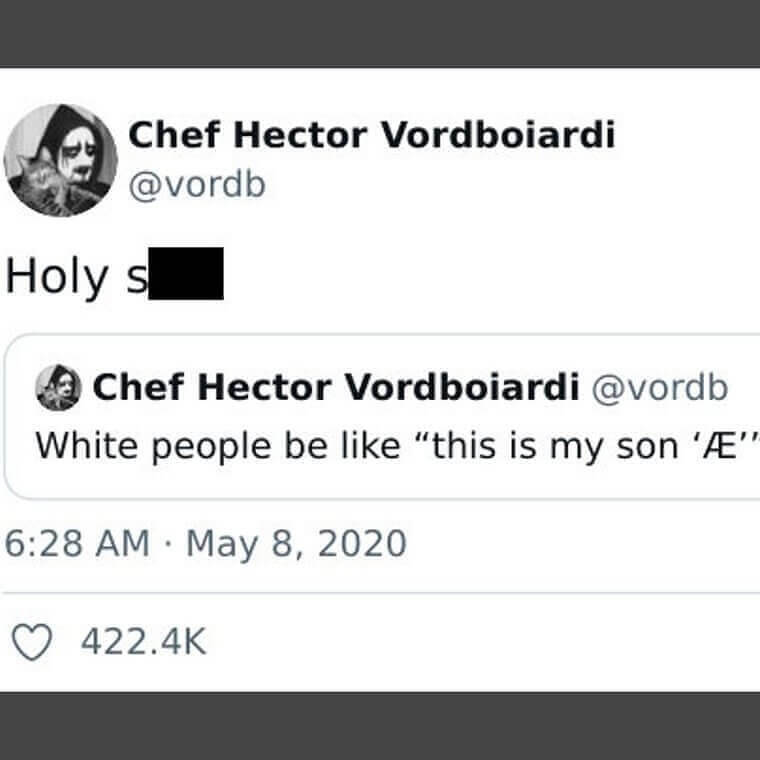Viewport: 760px width, 760px height.
Task: Click empty space right of the like count
Action: click(480, 642)
